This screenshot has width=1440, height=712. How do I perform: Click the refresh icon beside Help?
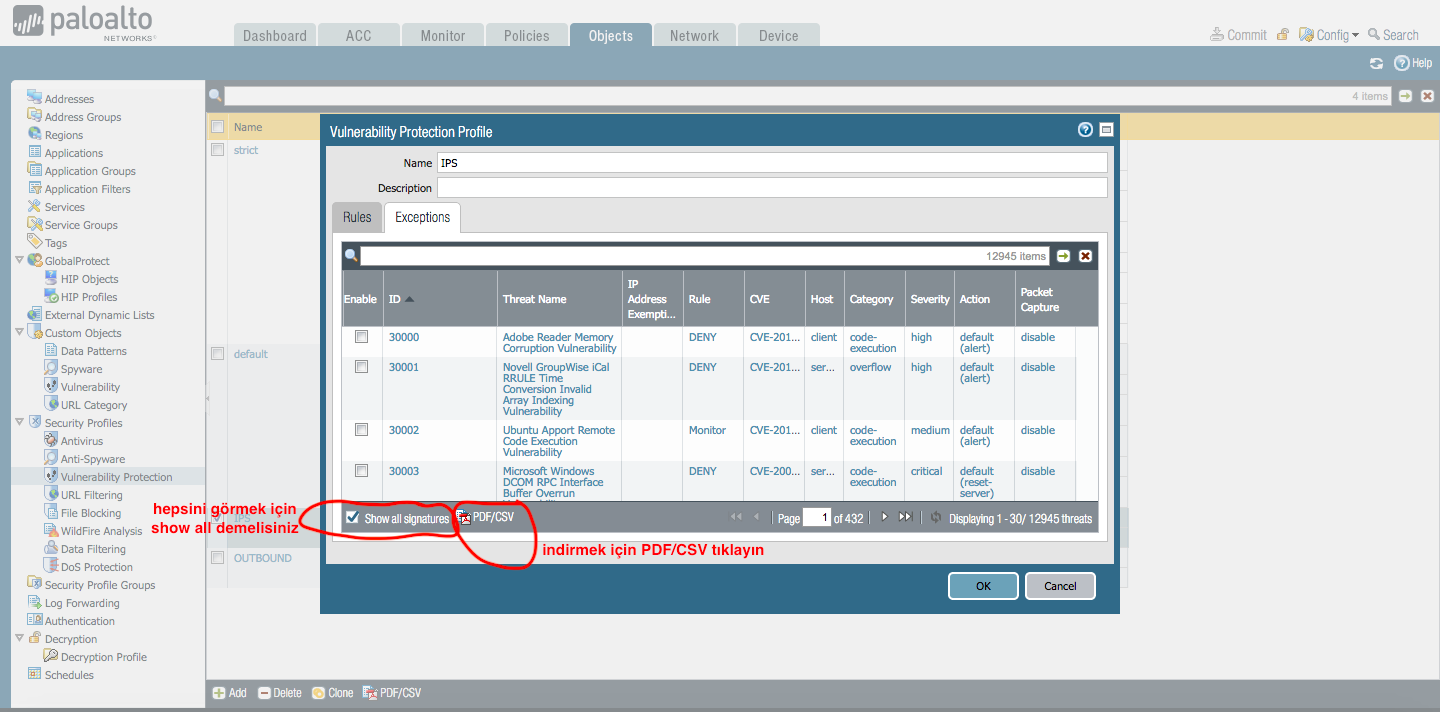point(1376,63)
